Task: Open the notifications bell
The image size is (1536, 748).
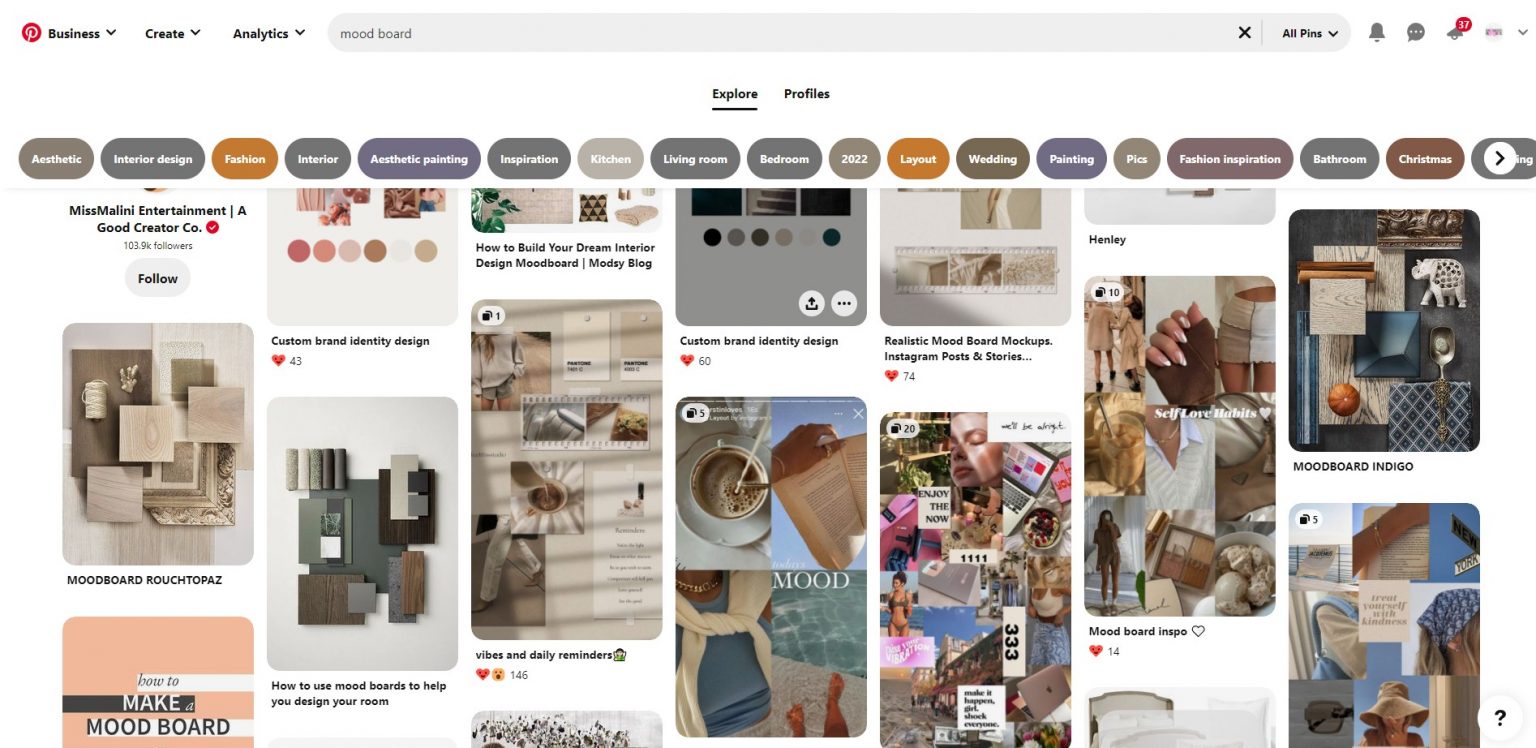Action: pyautogui.click(x=1376, y=32)
